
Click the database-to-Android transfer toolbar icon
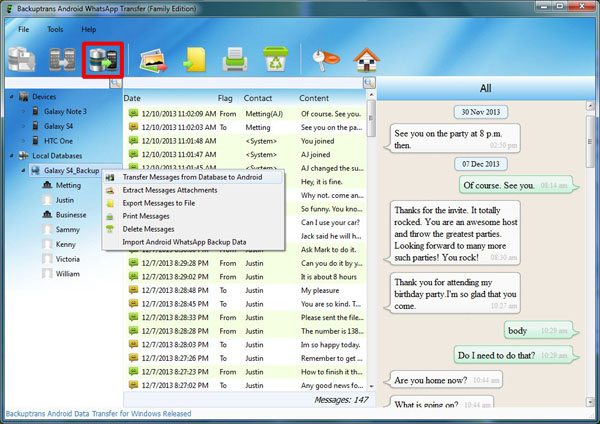tap(103, 60)
